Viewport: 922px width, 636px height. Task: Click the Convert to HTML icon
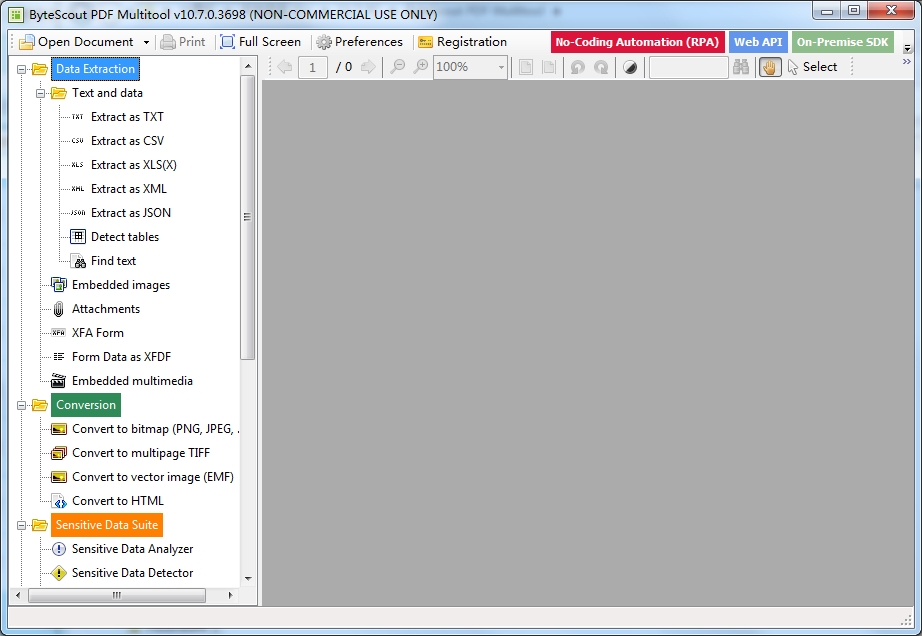[59, 501]
